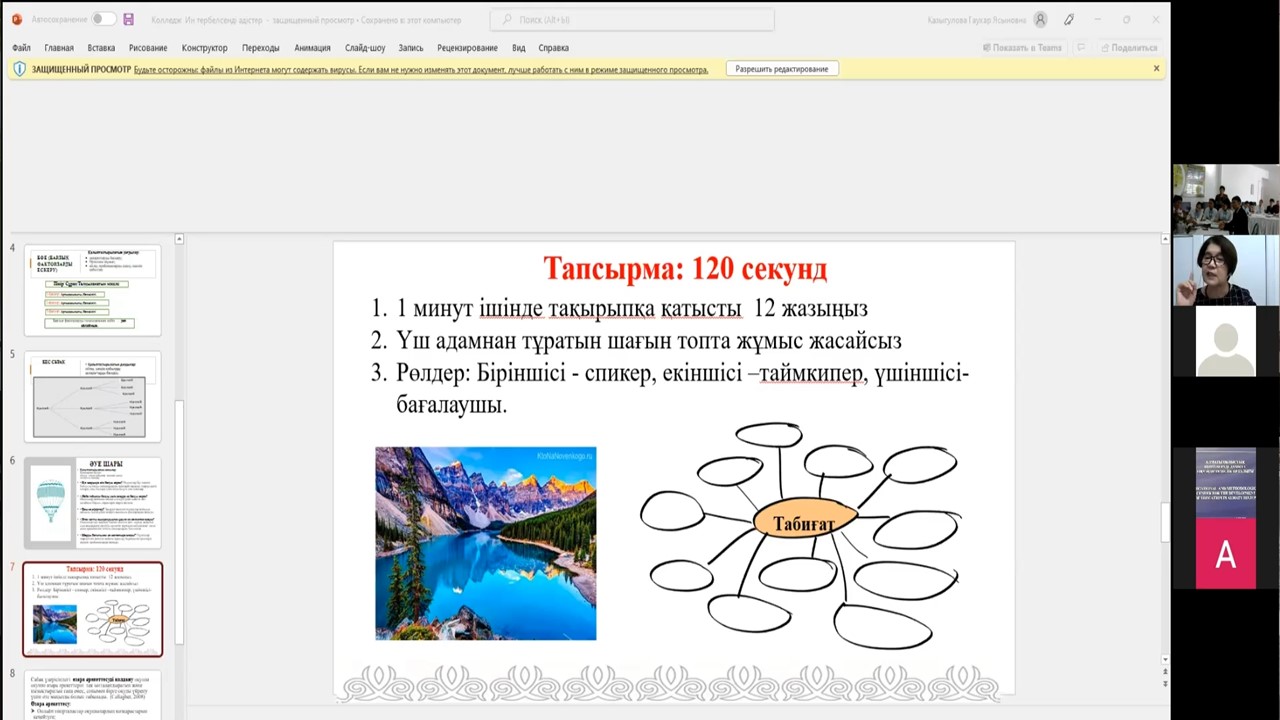Click the pen icon in the title bar
This screenshot has width=1280, height=720.
1069,19
